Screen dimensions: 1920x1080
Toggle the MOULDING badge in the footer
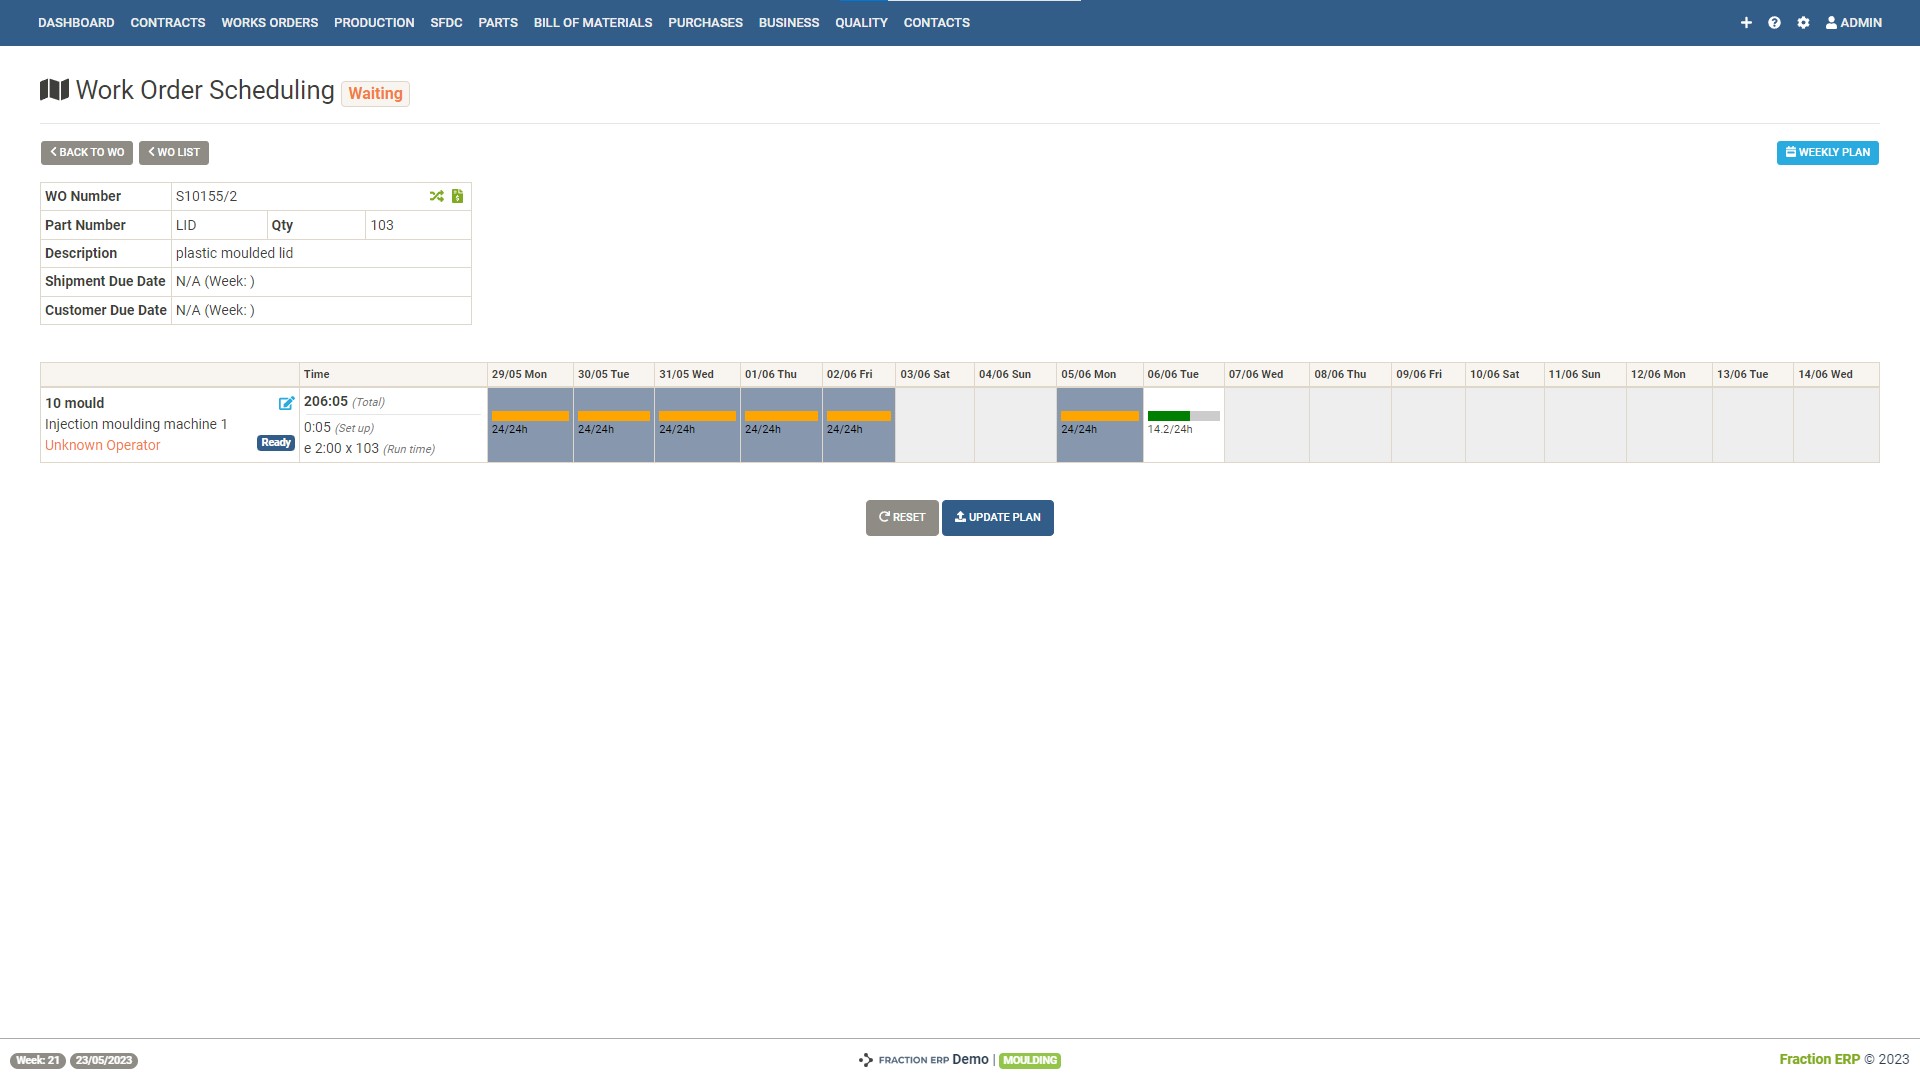pyautogui.click(x=1029, y=1060)
